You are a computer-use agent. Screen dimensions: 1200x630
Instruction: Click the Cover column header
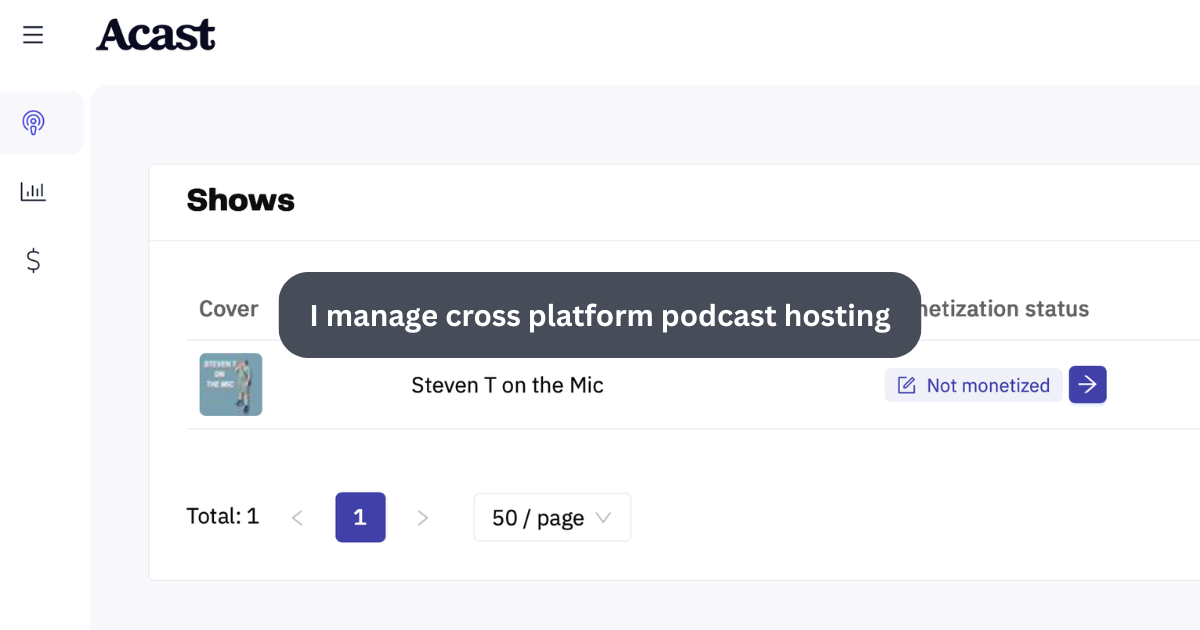(x=229, y=309)
